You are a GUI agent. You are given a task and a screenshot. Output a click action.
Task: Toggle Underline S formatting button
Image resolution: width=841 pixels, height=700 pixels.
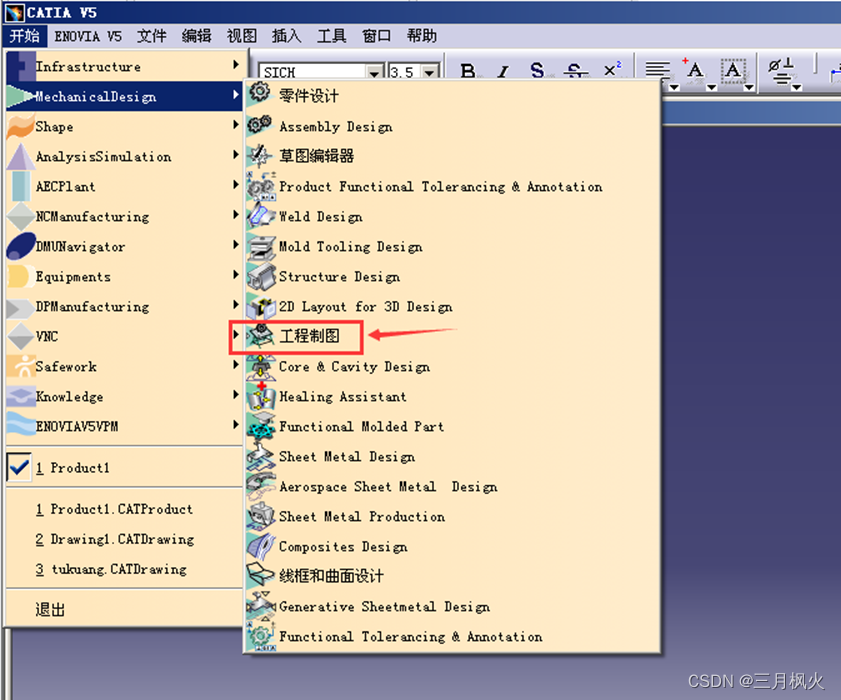coord(537,70)
